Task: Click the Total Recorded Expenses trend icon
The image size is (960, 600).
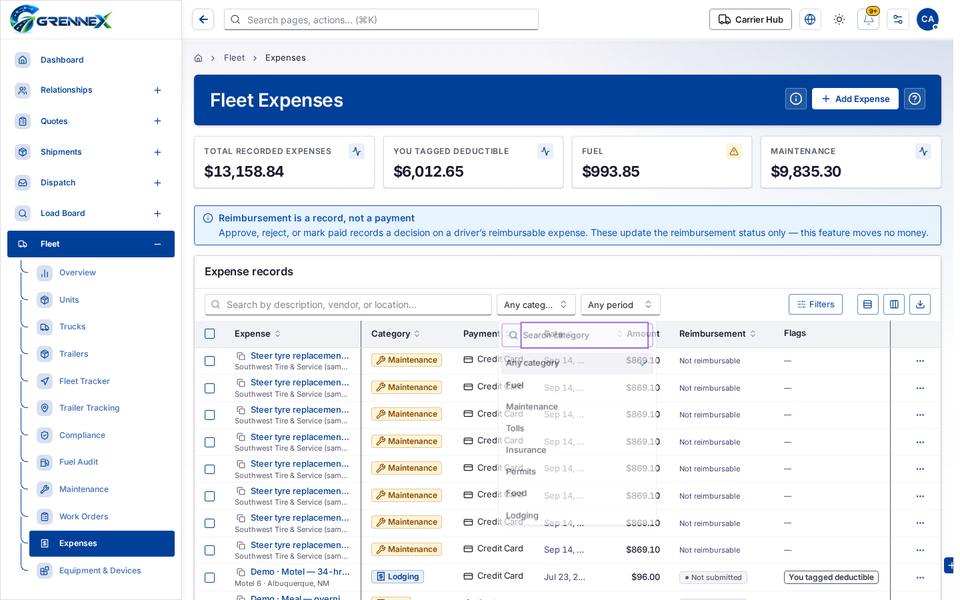Action: (357, 151)
